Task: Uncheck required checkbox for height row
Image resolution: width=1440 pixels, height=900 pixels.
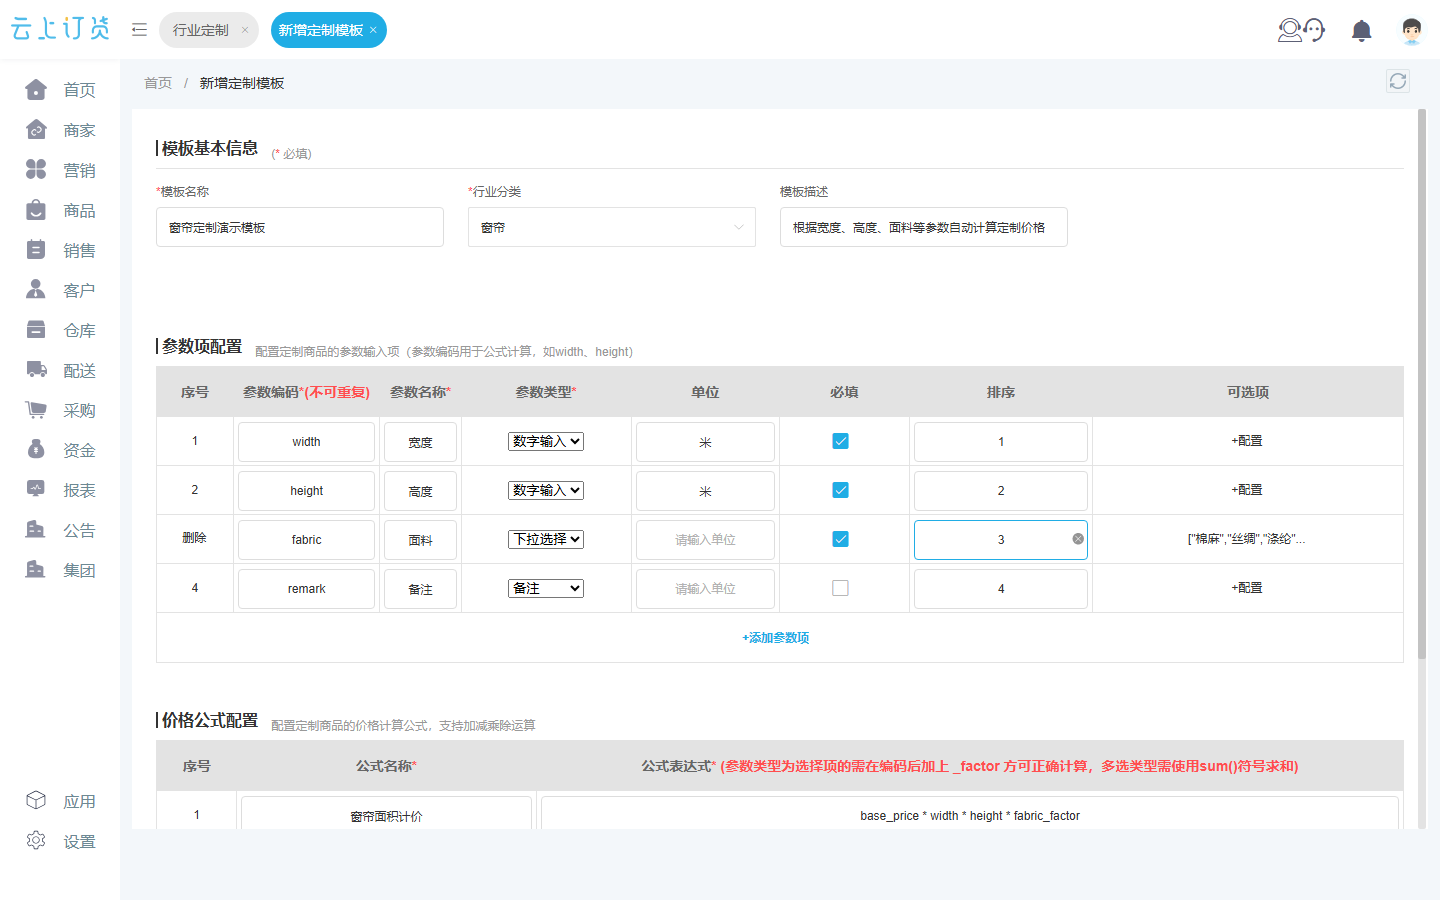Action: pos(840,490)
